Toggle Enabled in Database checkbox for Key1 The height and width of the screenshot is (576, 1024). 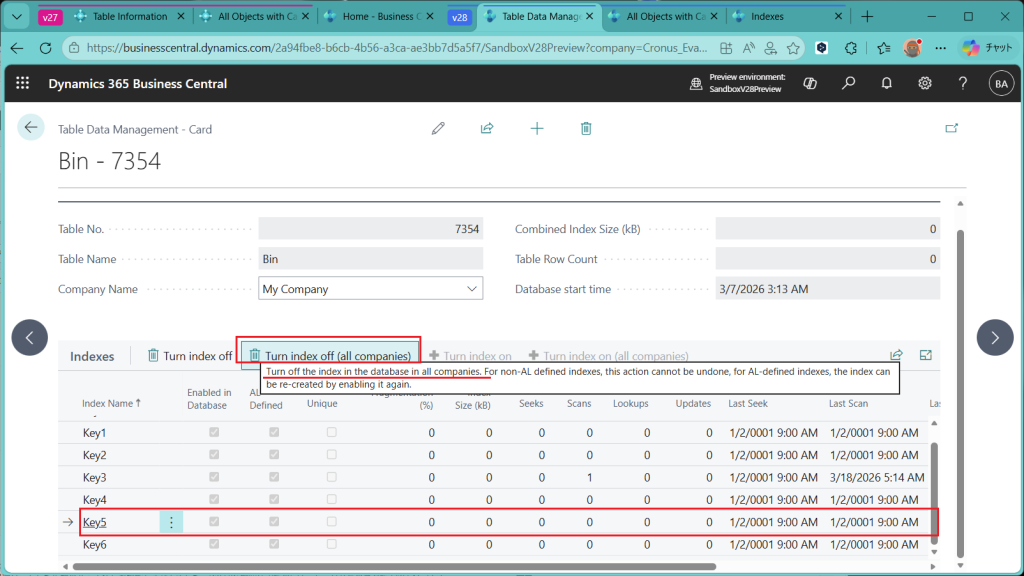(212, 433)
